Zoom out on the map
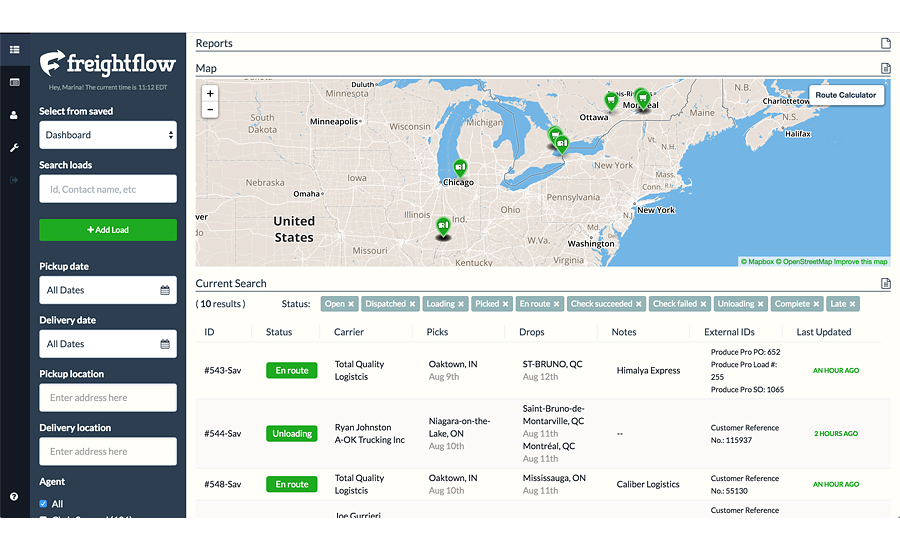The width and height of the screenshot is (900, 550). pos(209,110)
